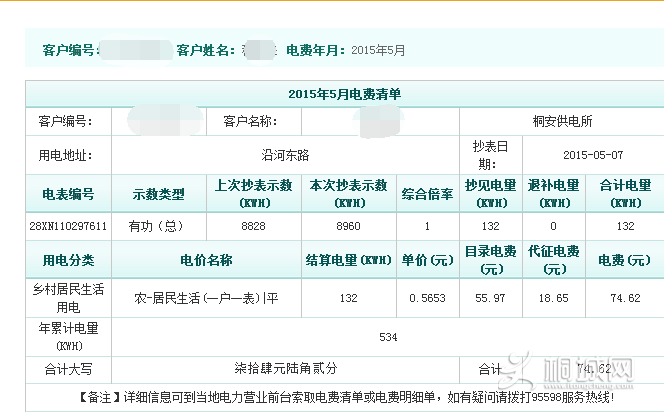Image resolution: width=664 pixels, height=416 pixels.
Task: Select the 电费年月 value 2015年5月
Action: point(379,50)
